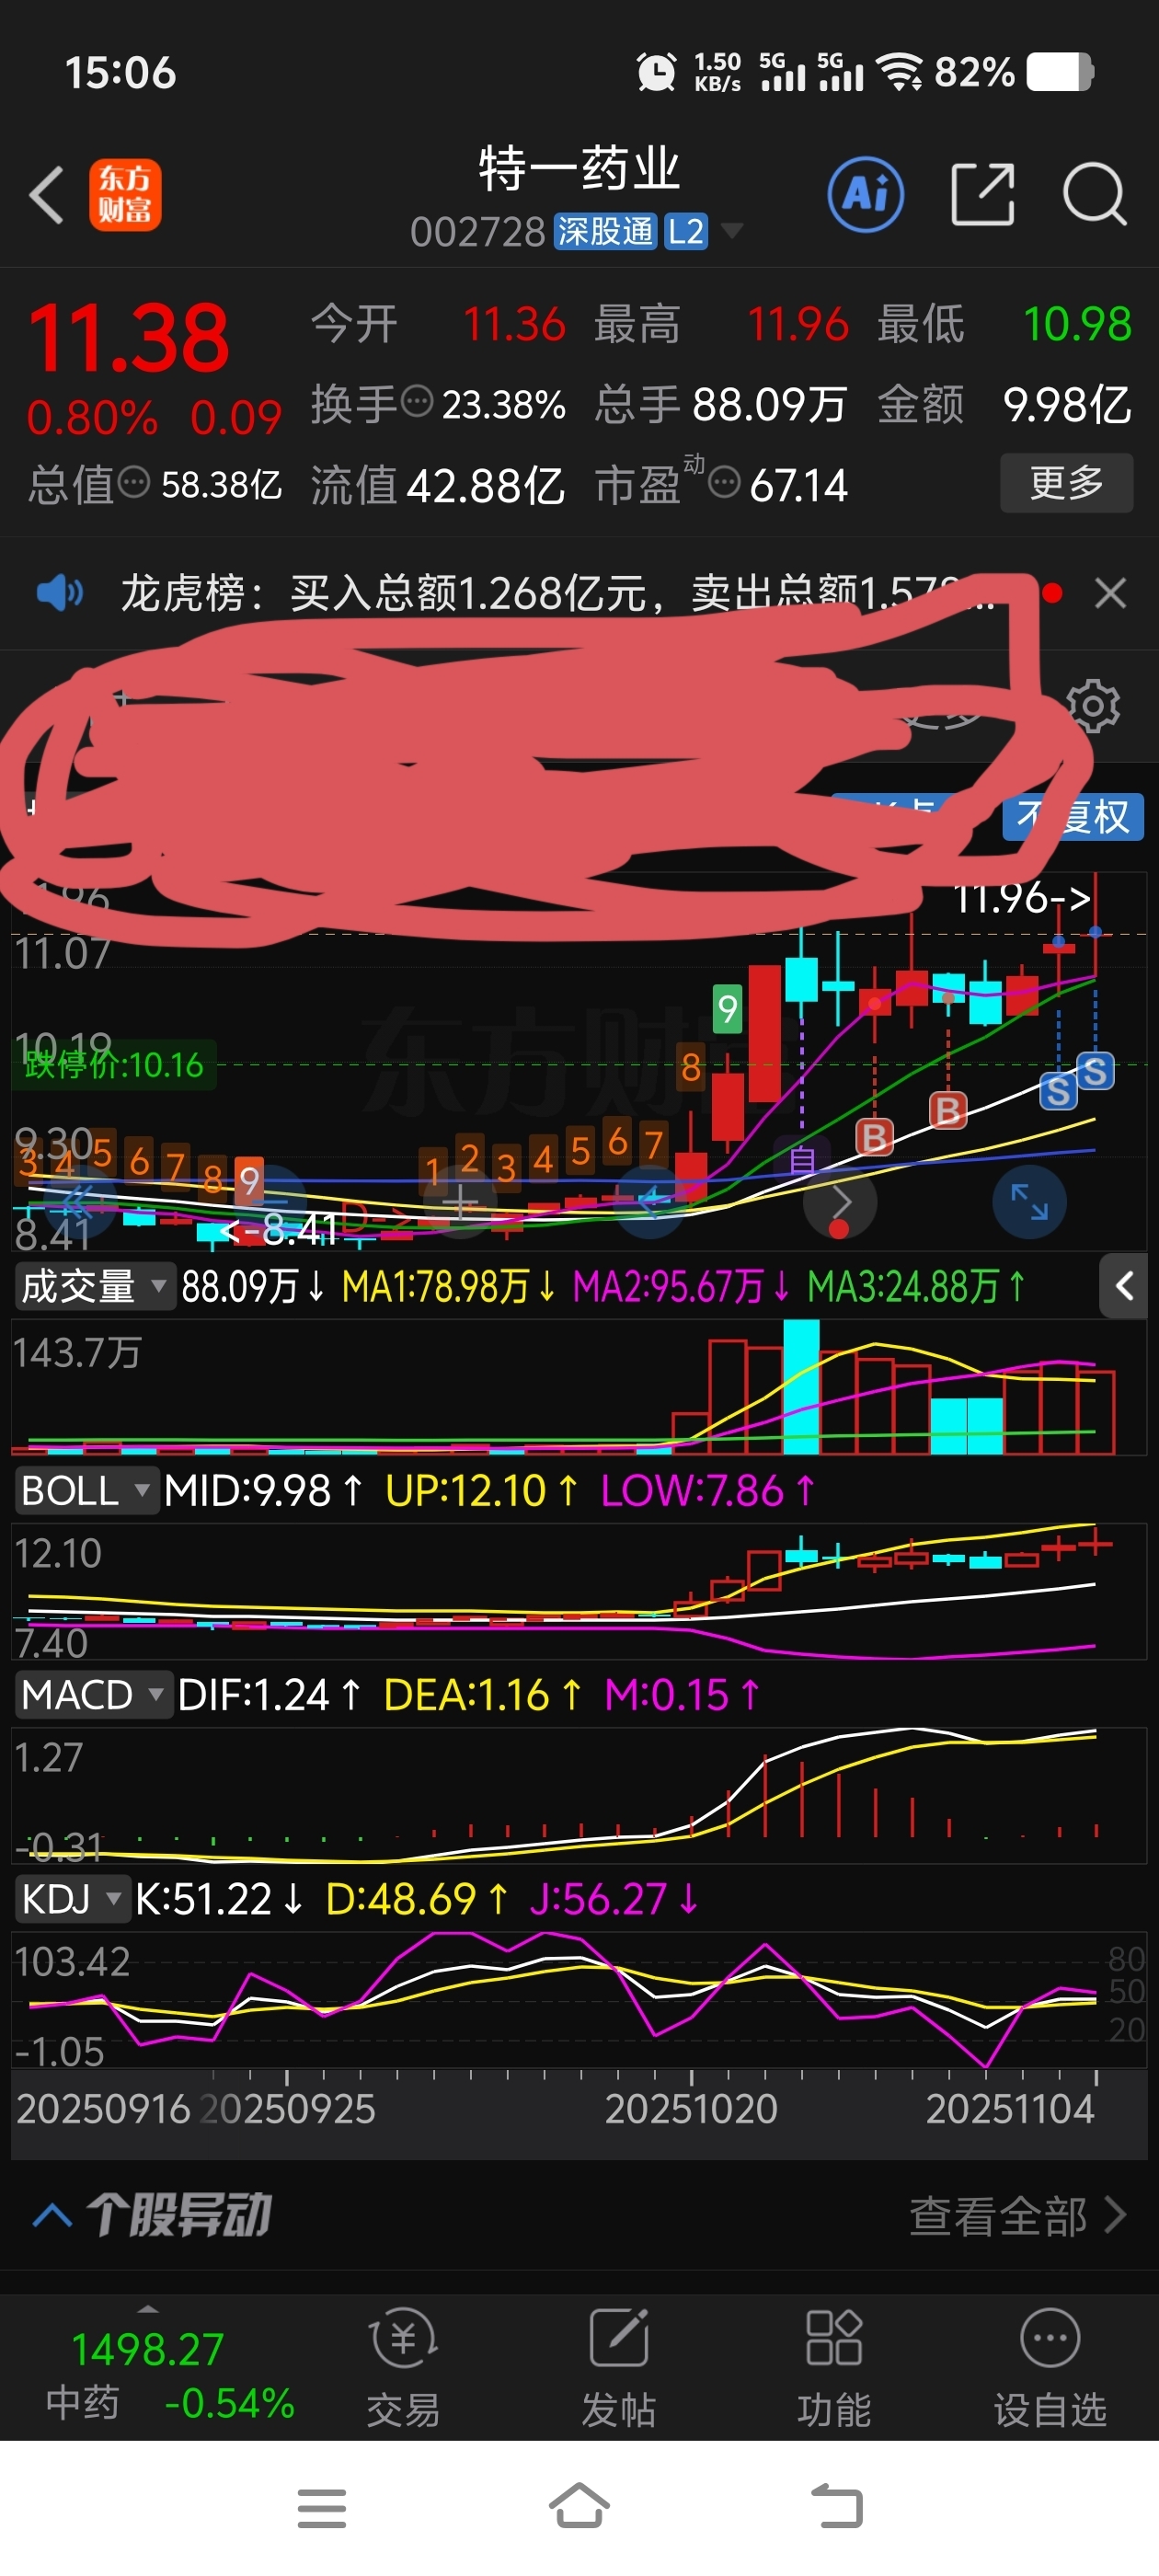Open the BOLL indicator dropdown
Screen dimensions: 1159x2576
tap(86, 1490)
